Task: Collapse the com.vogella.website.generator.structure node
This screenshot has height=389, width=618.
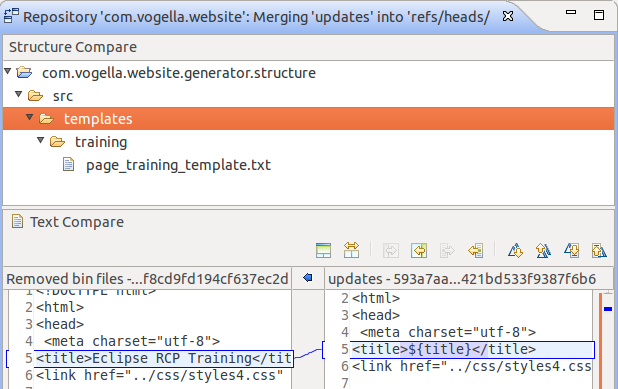Action: (7, 71)
